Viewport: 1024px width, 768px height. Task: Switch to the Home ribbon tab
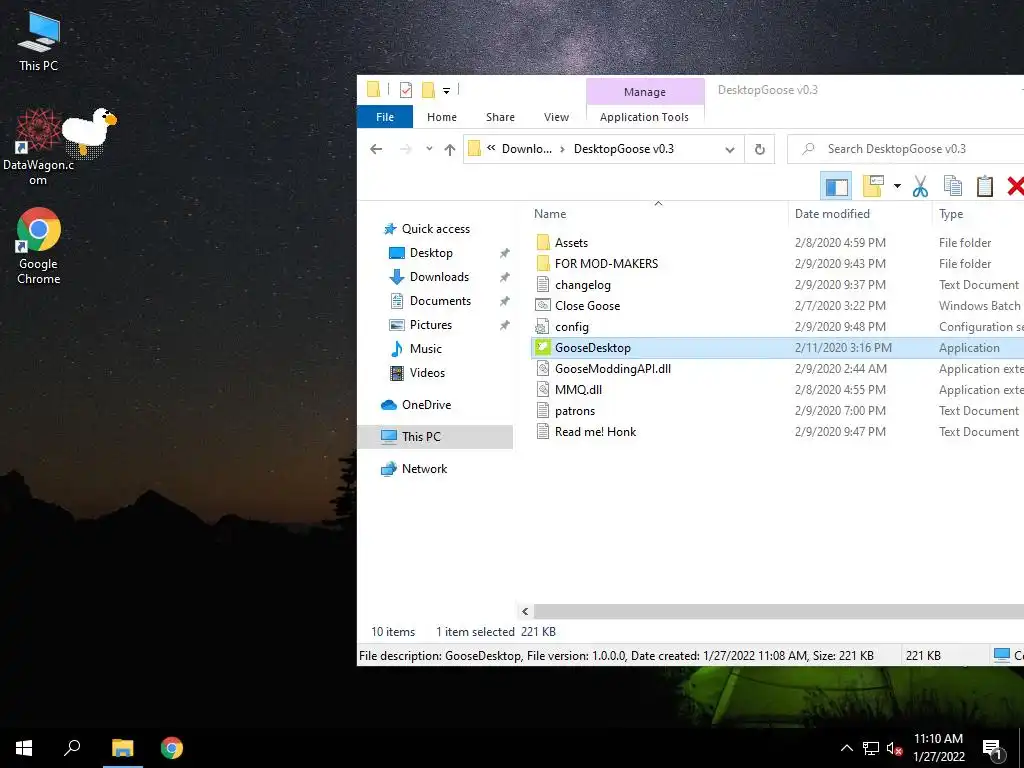(441, 117)
